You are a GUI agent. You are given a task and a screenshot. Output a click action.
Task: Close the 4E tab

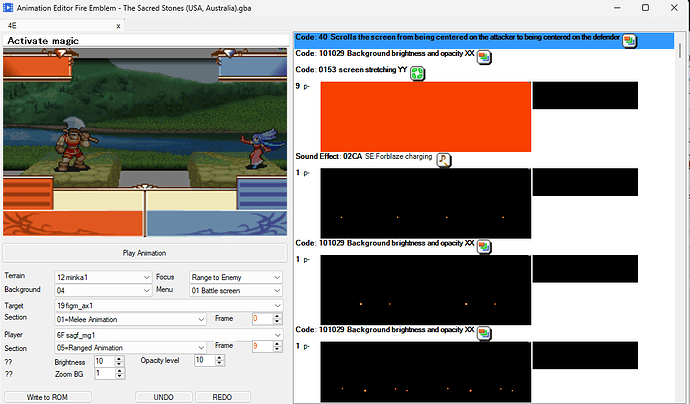coord(118,26)
